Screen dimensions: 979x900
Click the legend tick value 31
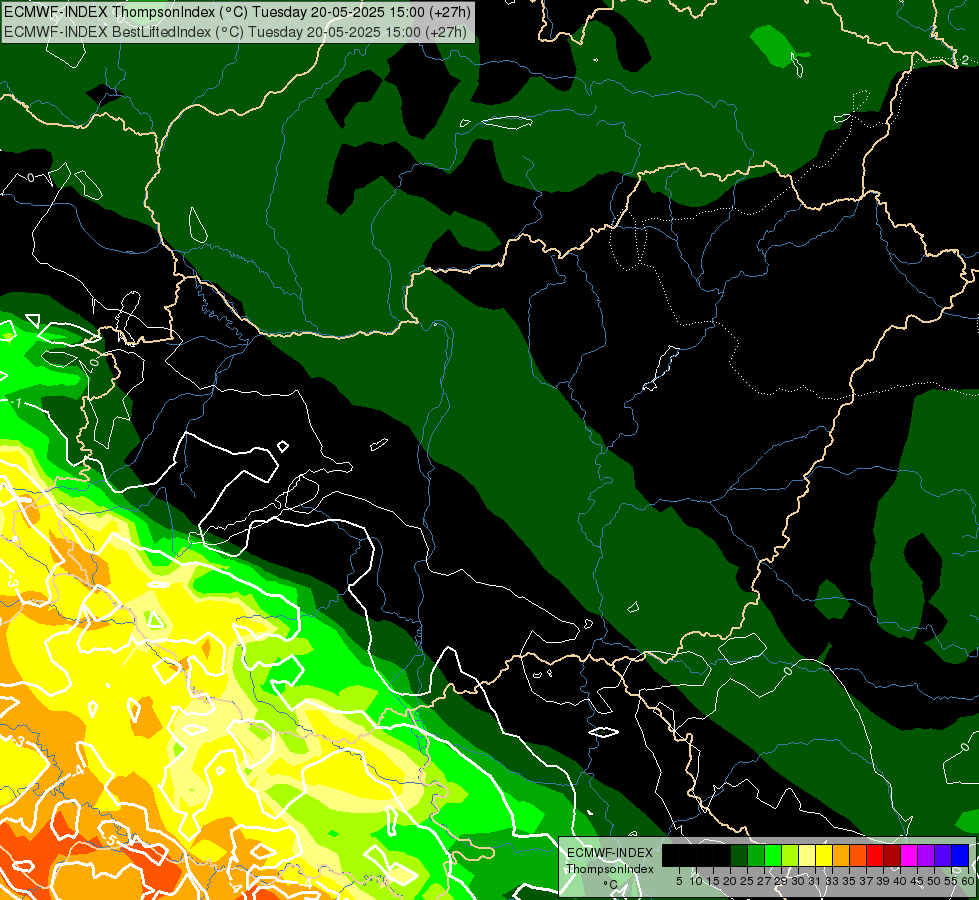click(x=815, y=881)
